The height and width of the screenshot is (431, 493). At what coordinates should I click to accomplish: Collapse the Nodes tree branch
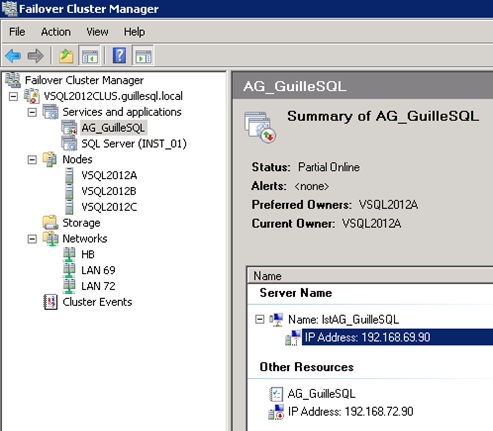(x=32, y=160)
